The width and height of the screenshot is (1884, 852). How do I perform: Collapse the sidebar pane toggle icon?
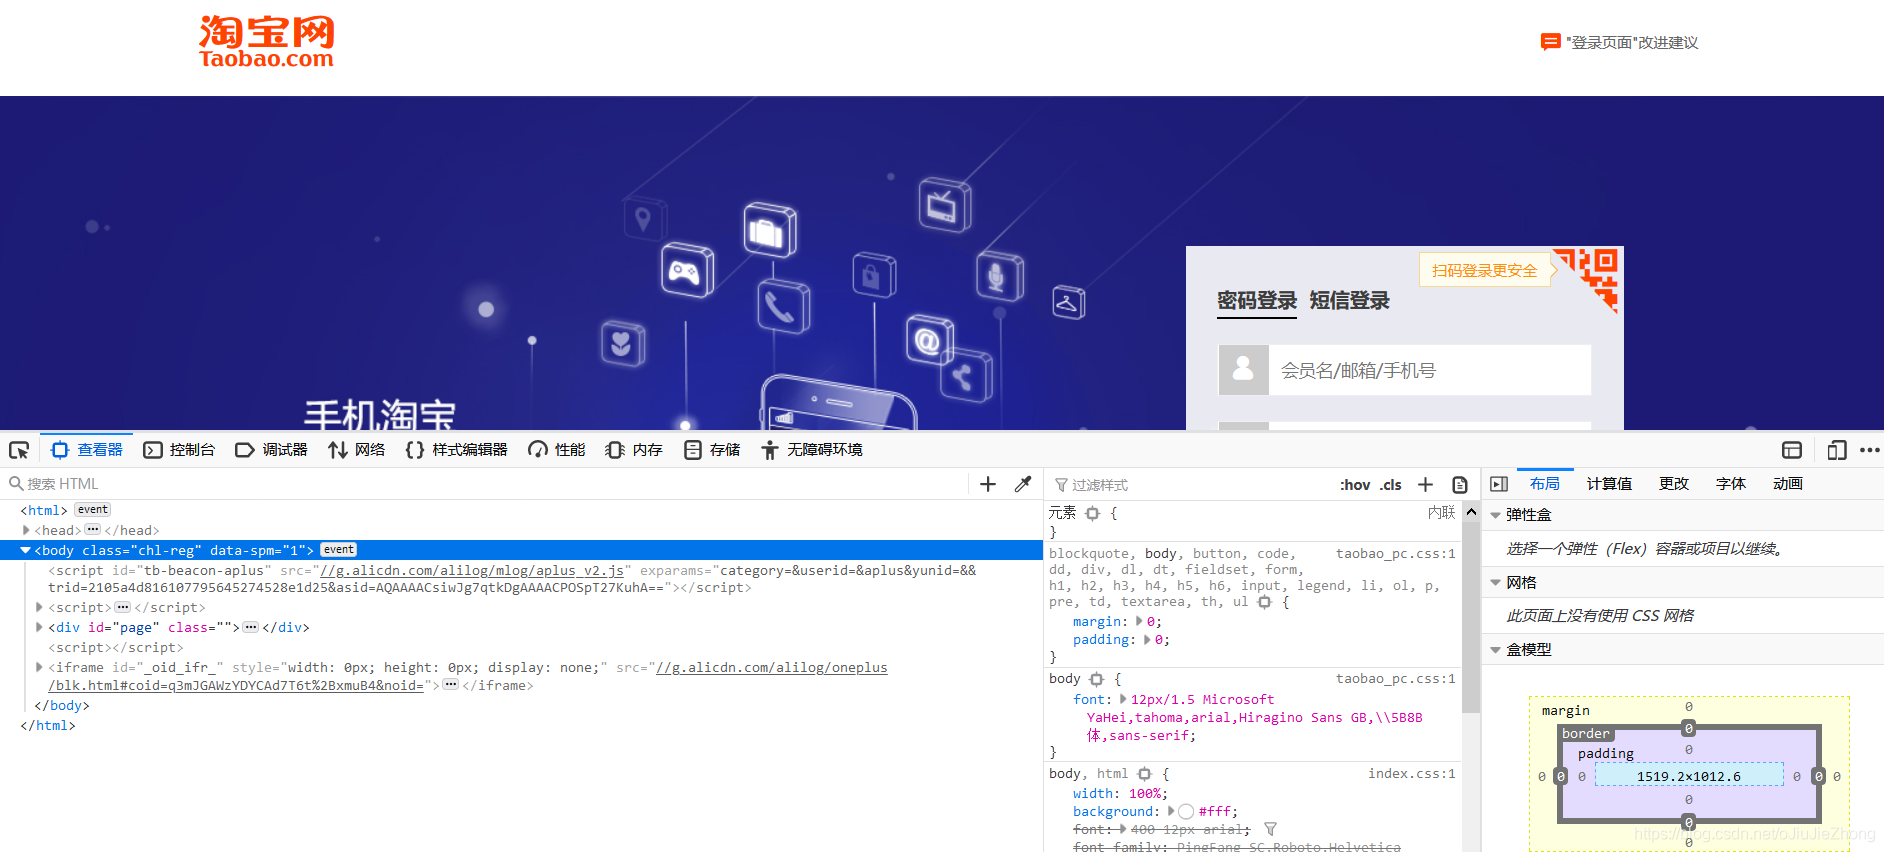(1499, 484)
